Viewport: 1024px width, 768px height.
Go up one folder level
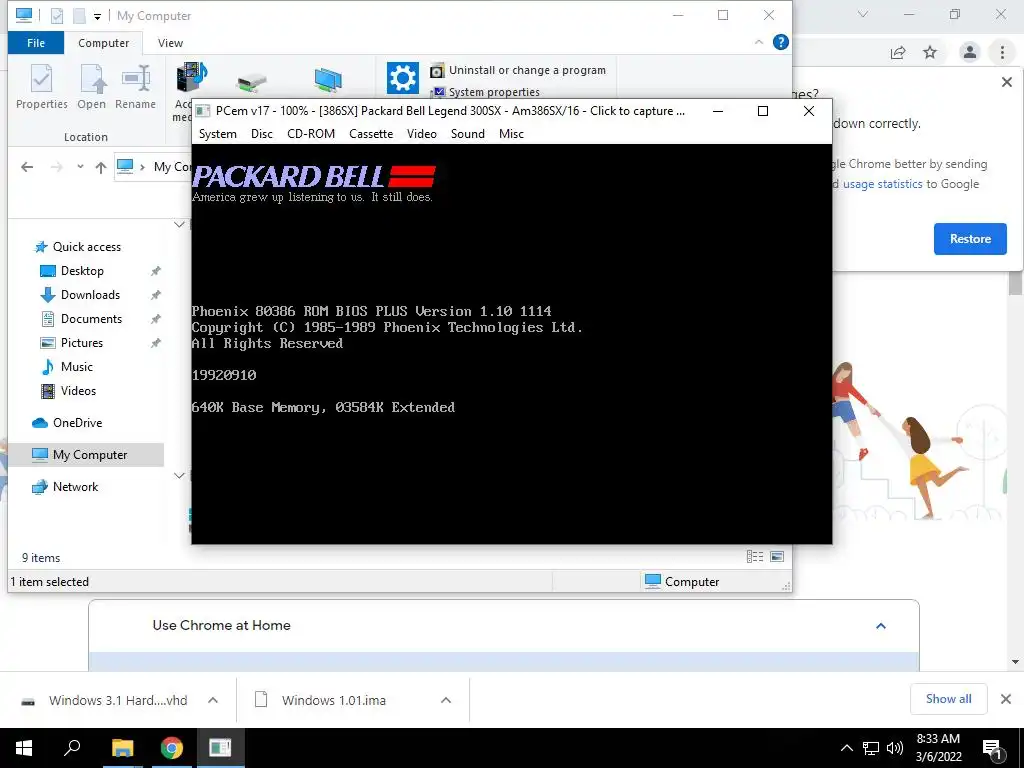click(x=101, y=167)
